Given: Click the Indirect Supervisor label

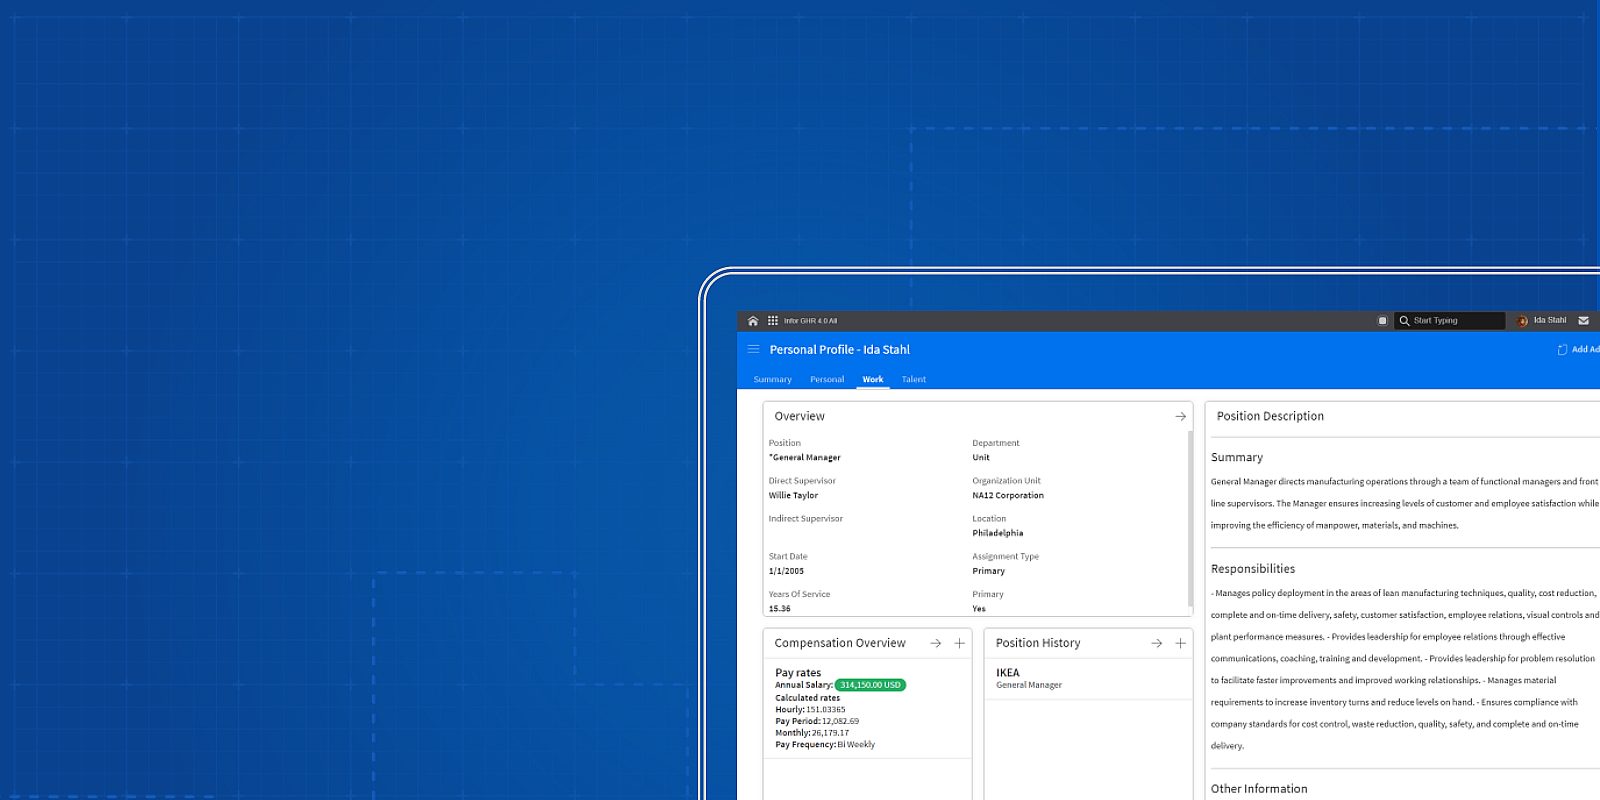Looking at the screenshot, I should click(x=805, y=519).
